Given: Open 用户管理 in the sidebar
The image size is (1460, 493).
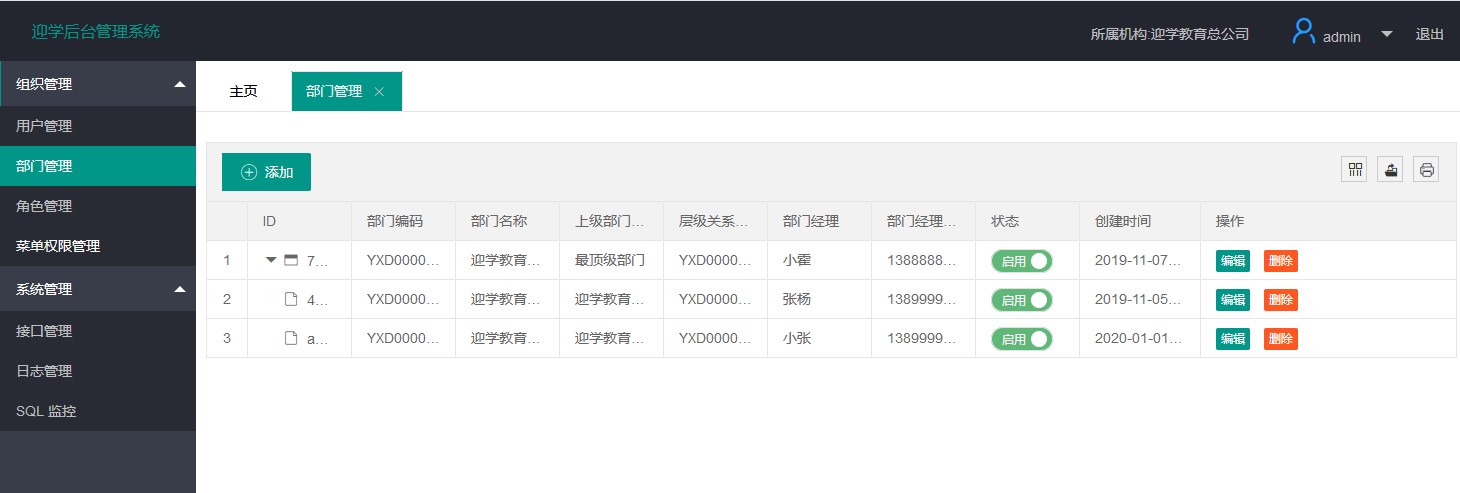Looking at the screenshot, I should coord(98,126).
